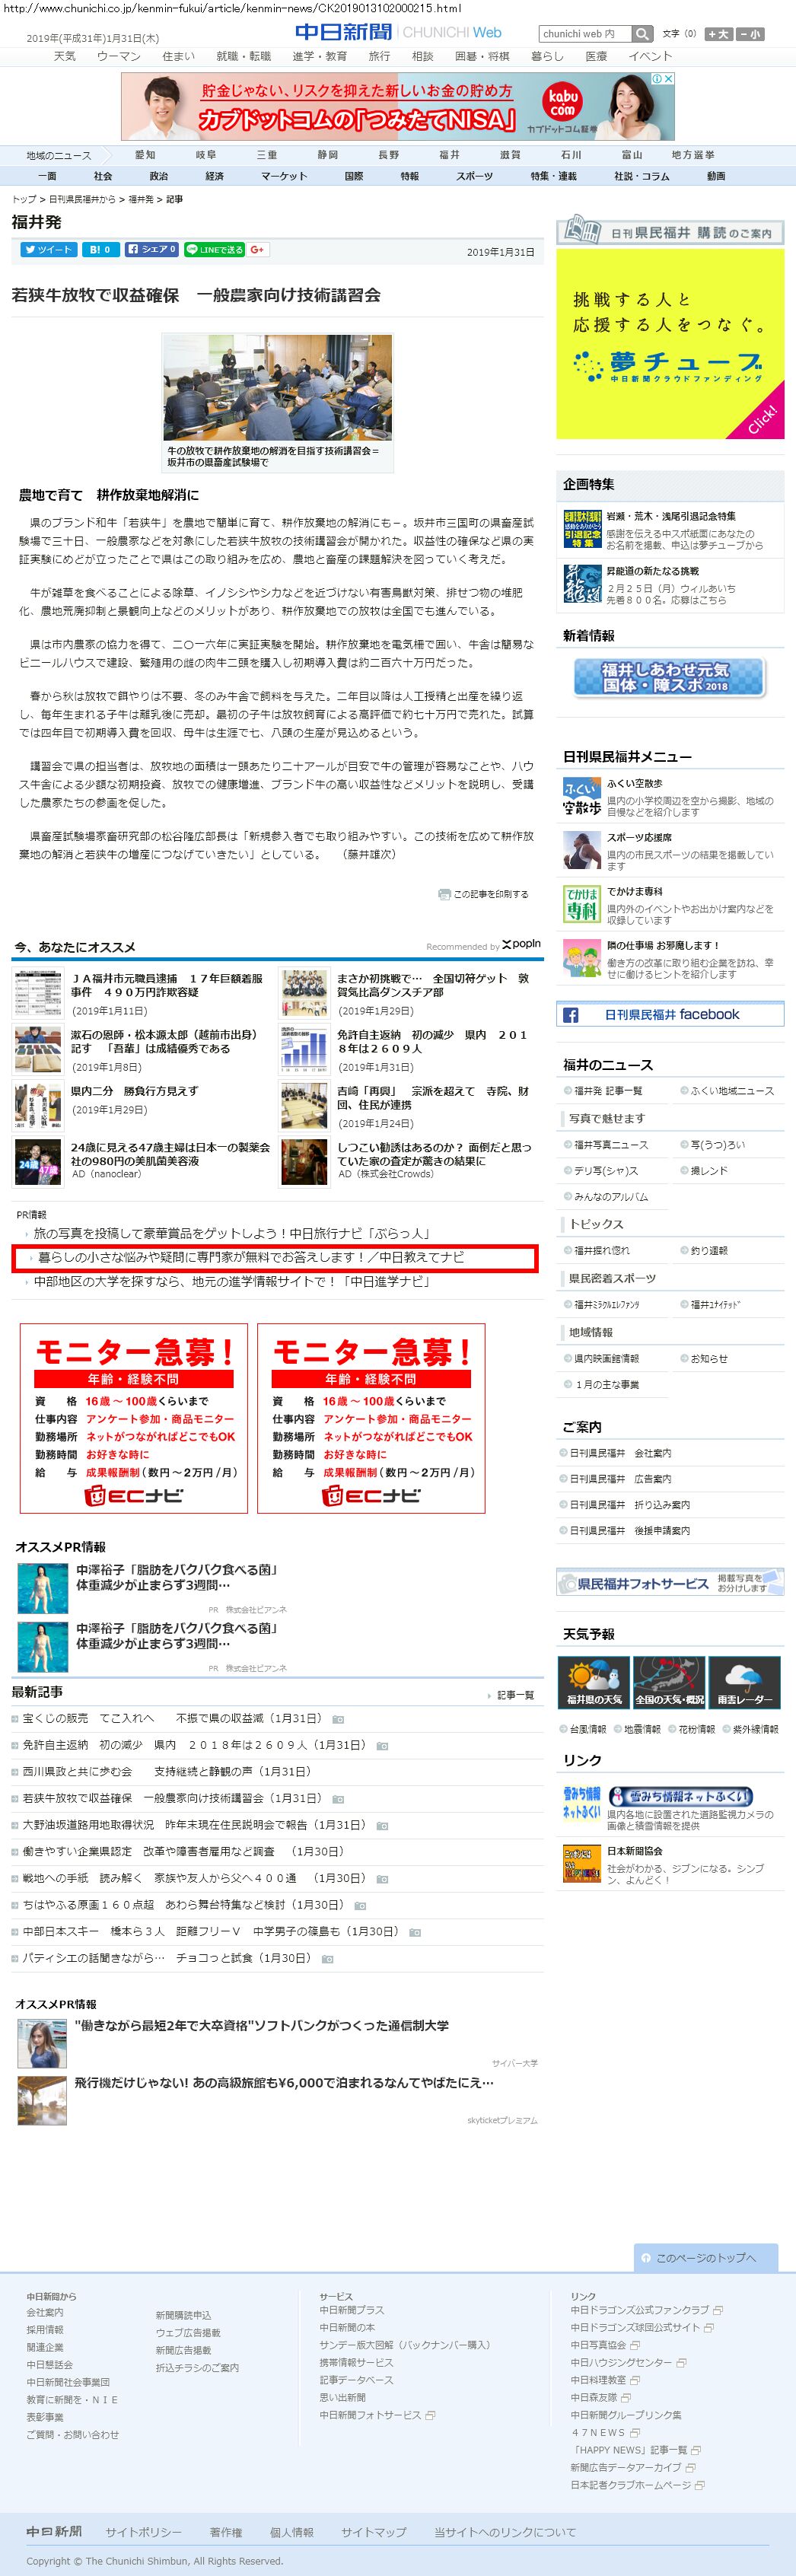796x2576 pixels.
Task: Open the 石川 regional news tab
Action: [570, 155]
